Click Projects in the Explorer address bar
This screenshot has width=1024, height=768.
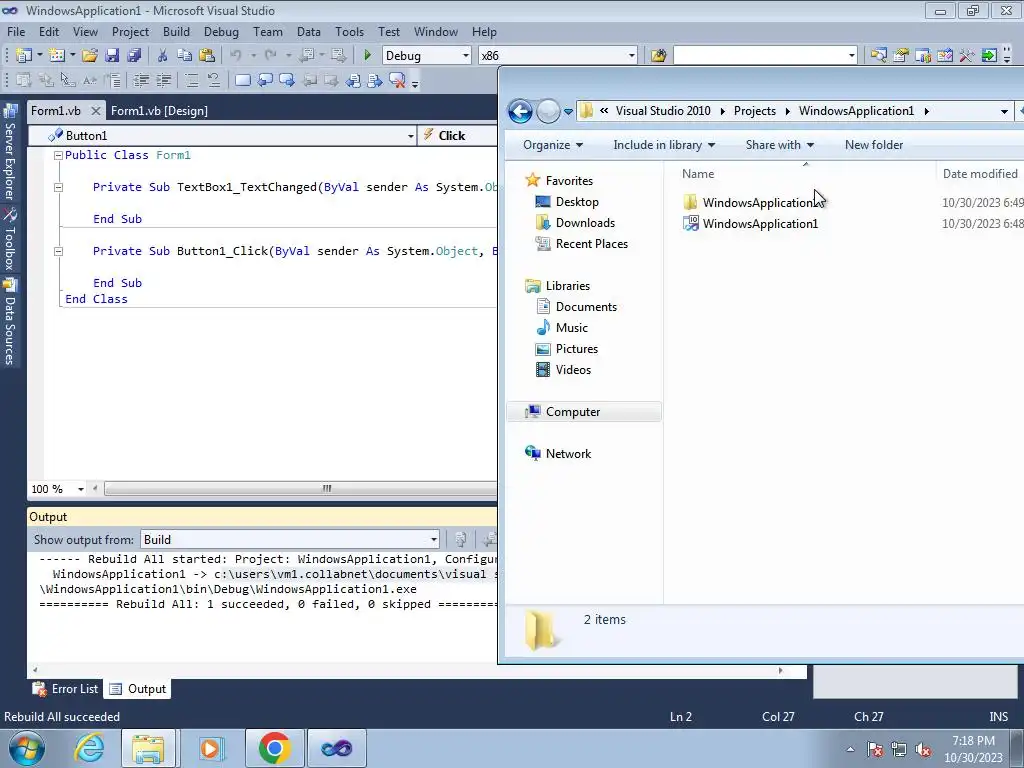click(754, 111)
